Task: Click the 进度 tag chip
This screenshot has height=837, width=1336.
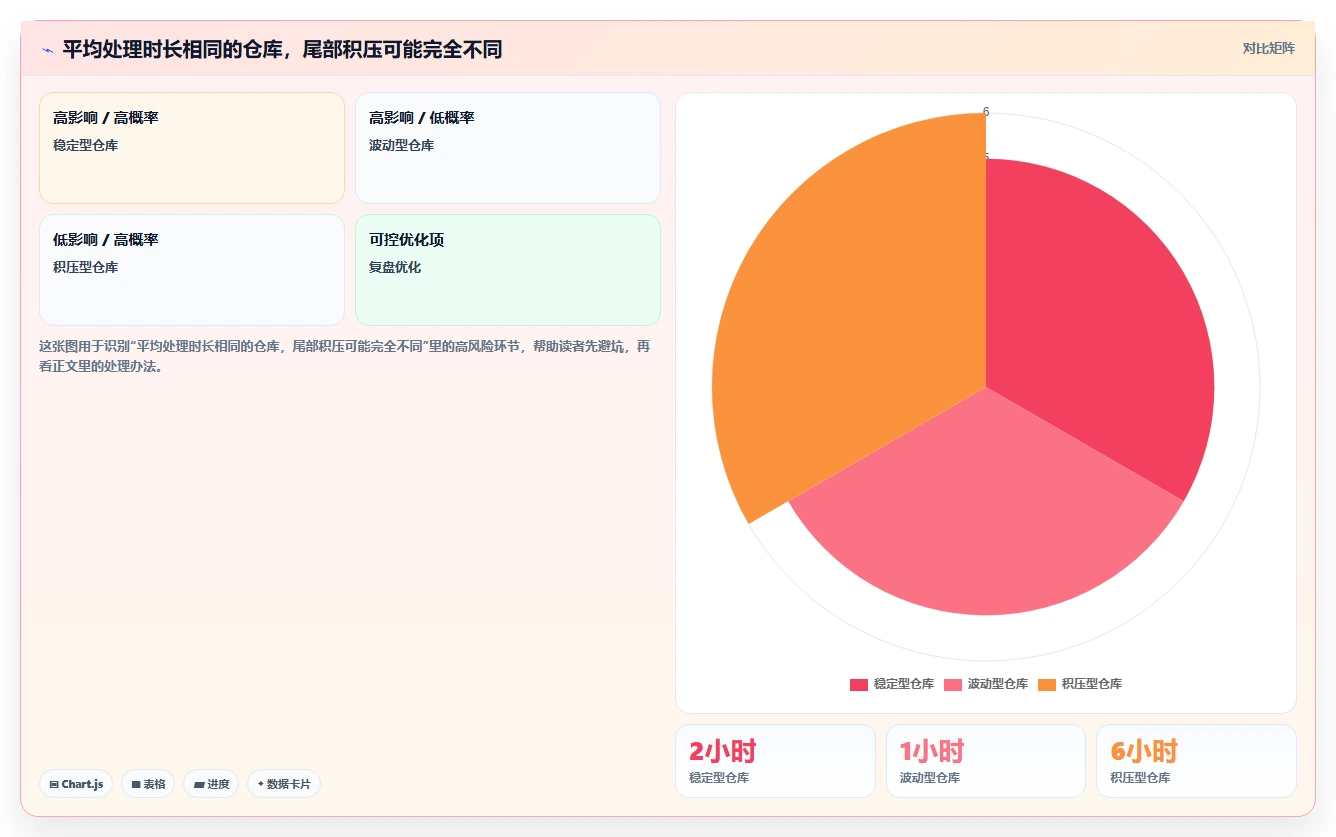Action: pyautogui.click(x=211, y=784)
